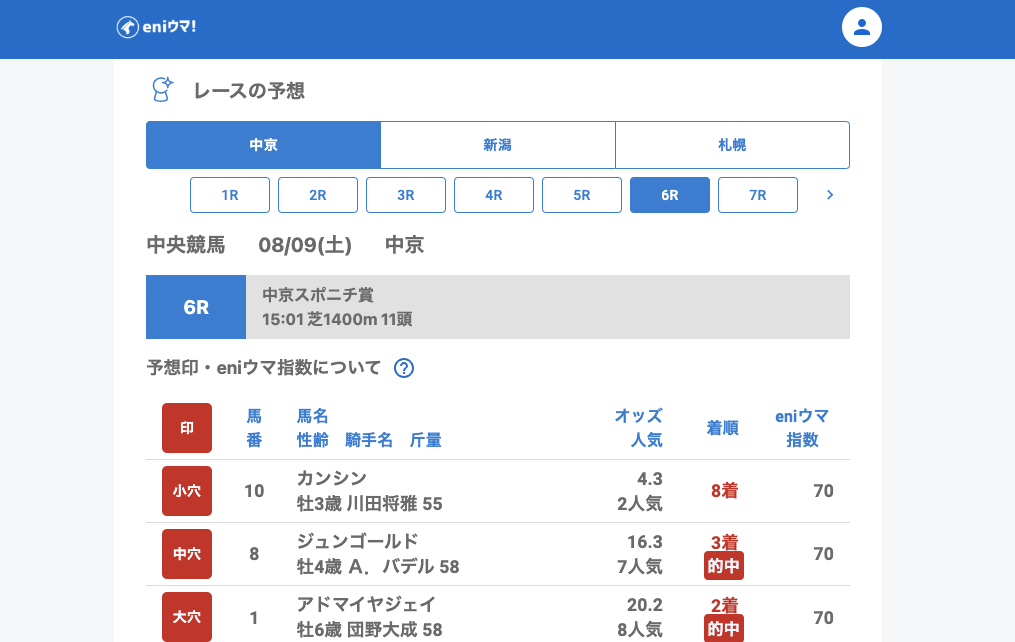Jump to race 7R
The height and width of the screenshot is (642, 1015).
click(758, 195)
